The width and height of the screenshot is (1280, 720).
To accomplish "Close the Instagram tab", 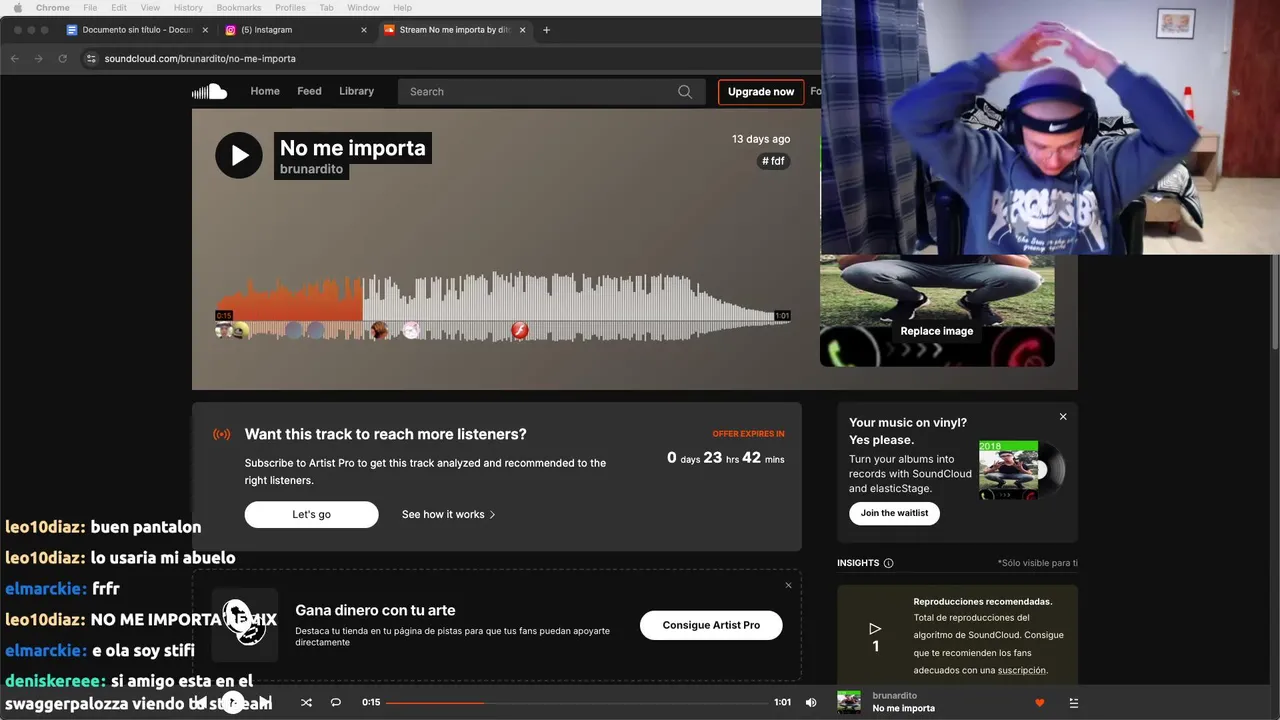I will (x=364, y=30).
